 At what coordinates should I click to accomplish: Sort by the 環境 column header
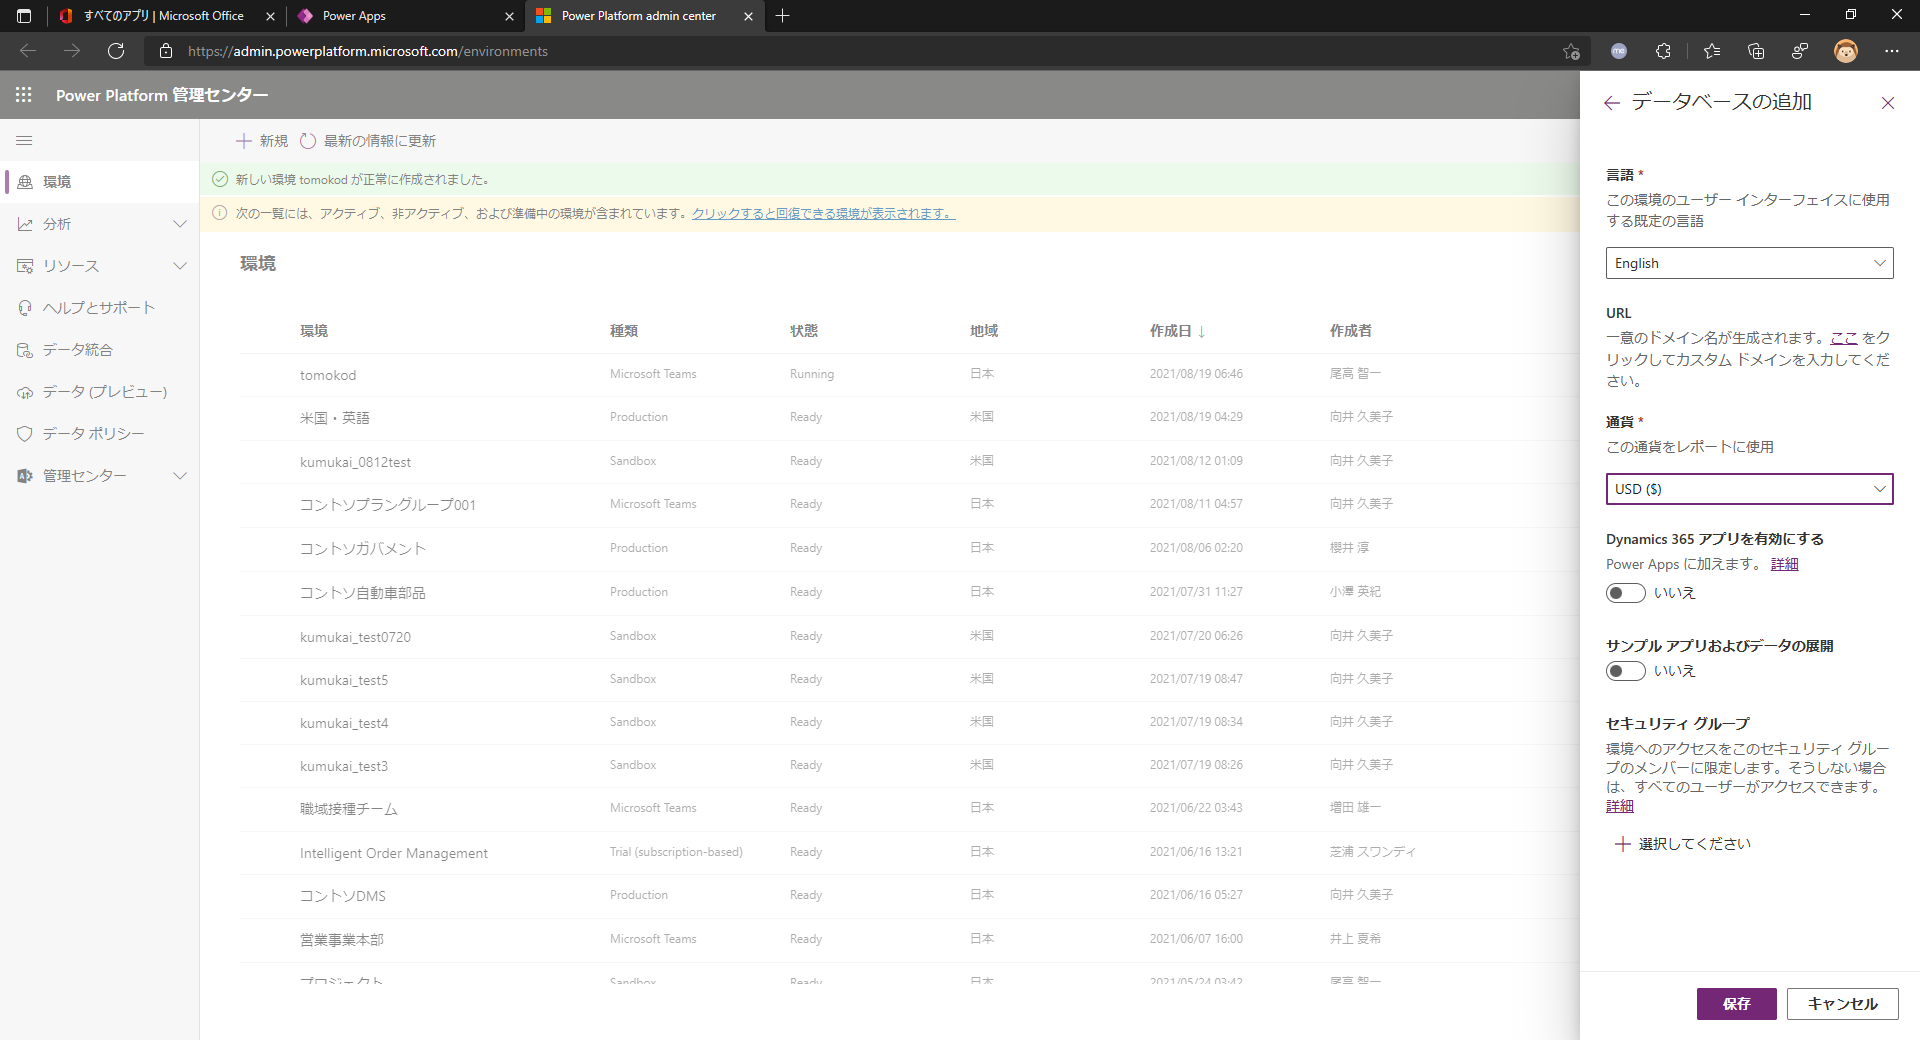coord(314,331)
